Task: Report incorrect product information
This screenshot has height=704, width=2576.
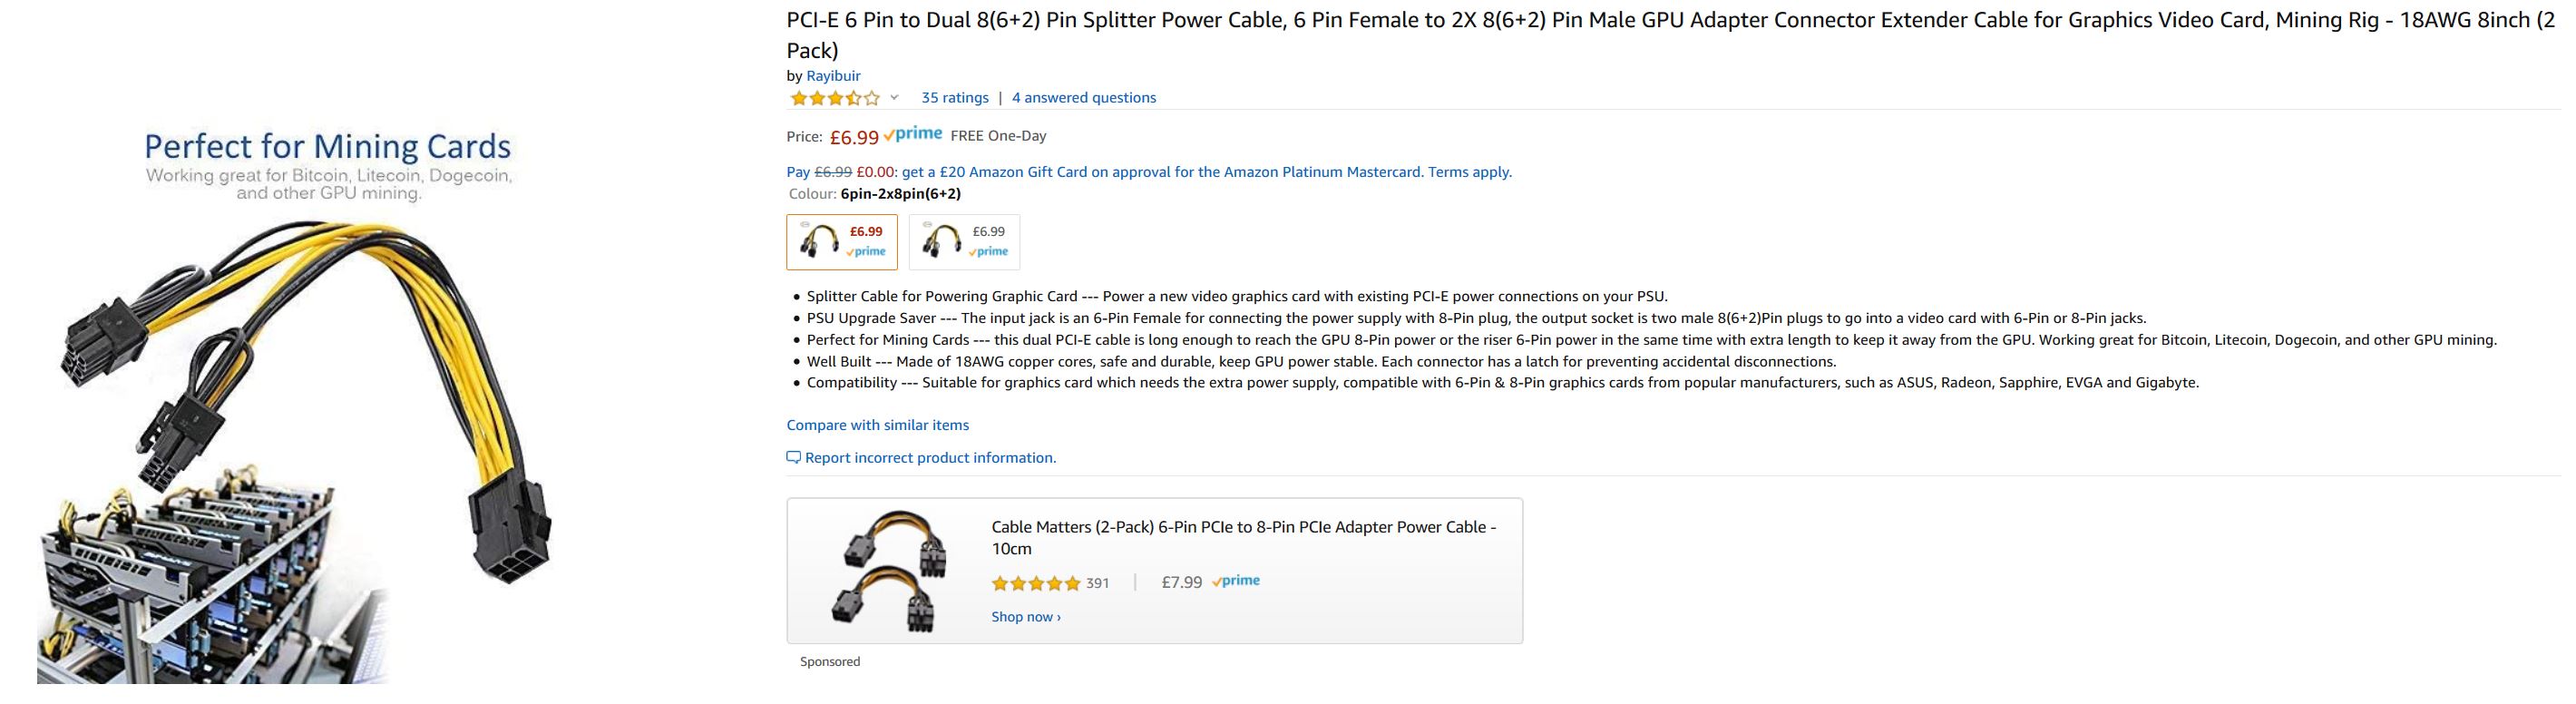Action: point(930,458)
